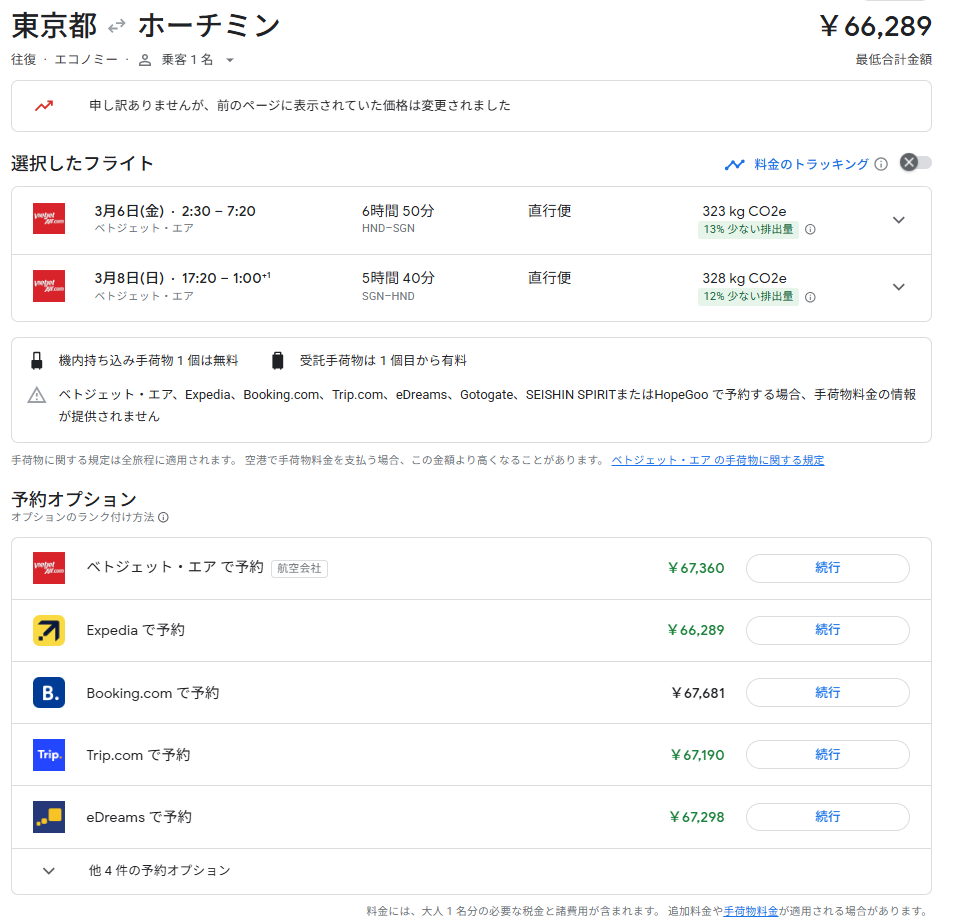Open the VietJet baggage policy link
This screenshot has width=955, height=924.
pyautogui.click(x=717, y=460)
